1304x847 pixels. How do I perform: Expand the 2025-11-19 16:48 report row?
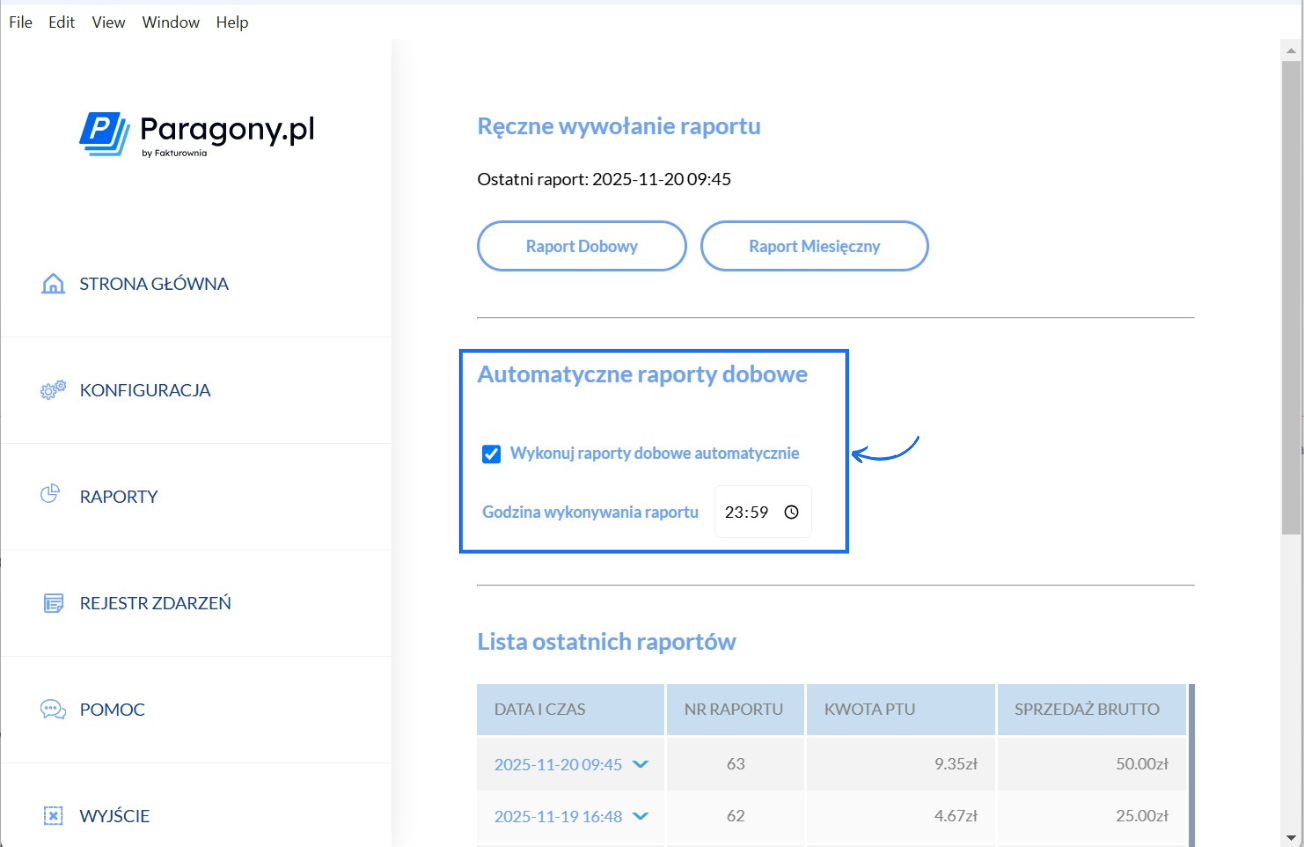(x=641, y=816)
